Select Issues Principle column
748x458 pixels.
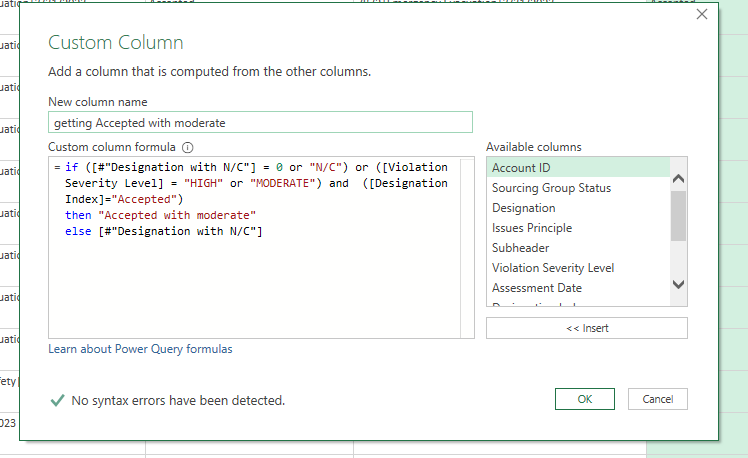pyautogui.click(x=578, y=228)
